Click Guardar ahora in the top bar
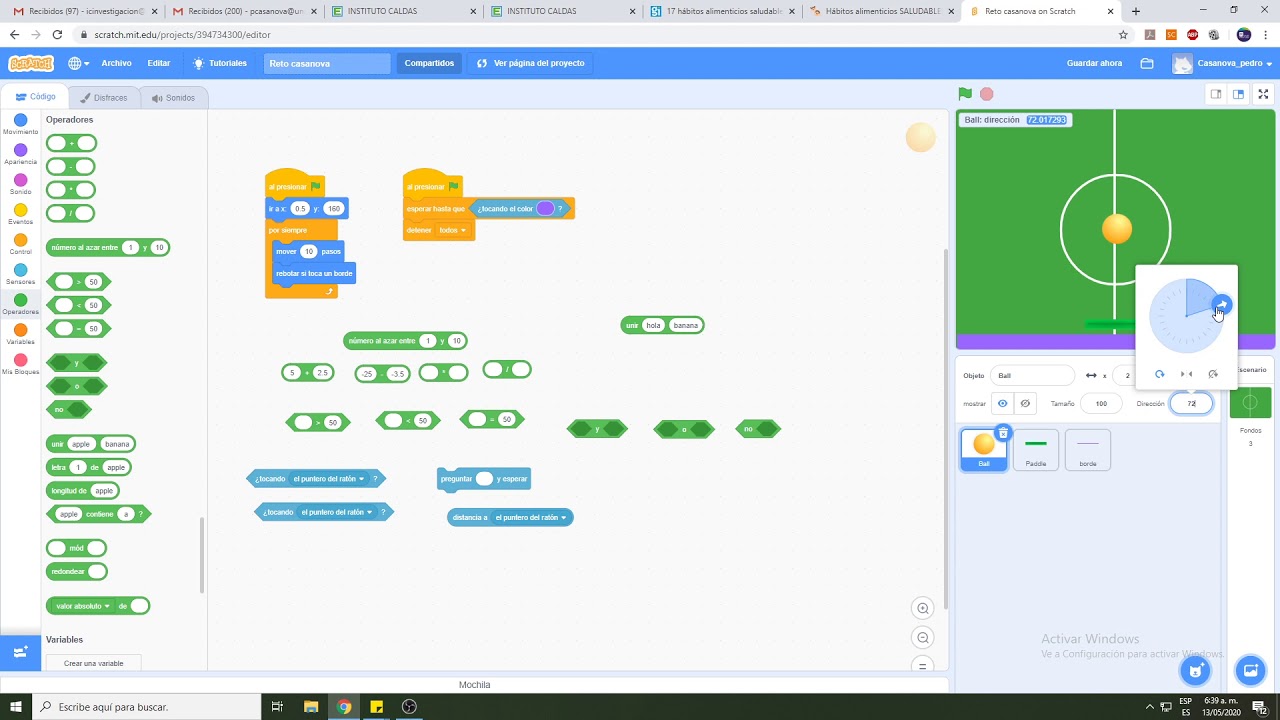 pos(1095,63)
